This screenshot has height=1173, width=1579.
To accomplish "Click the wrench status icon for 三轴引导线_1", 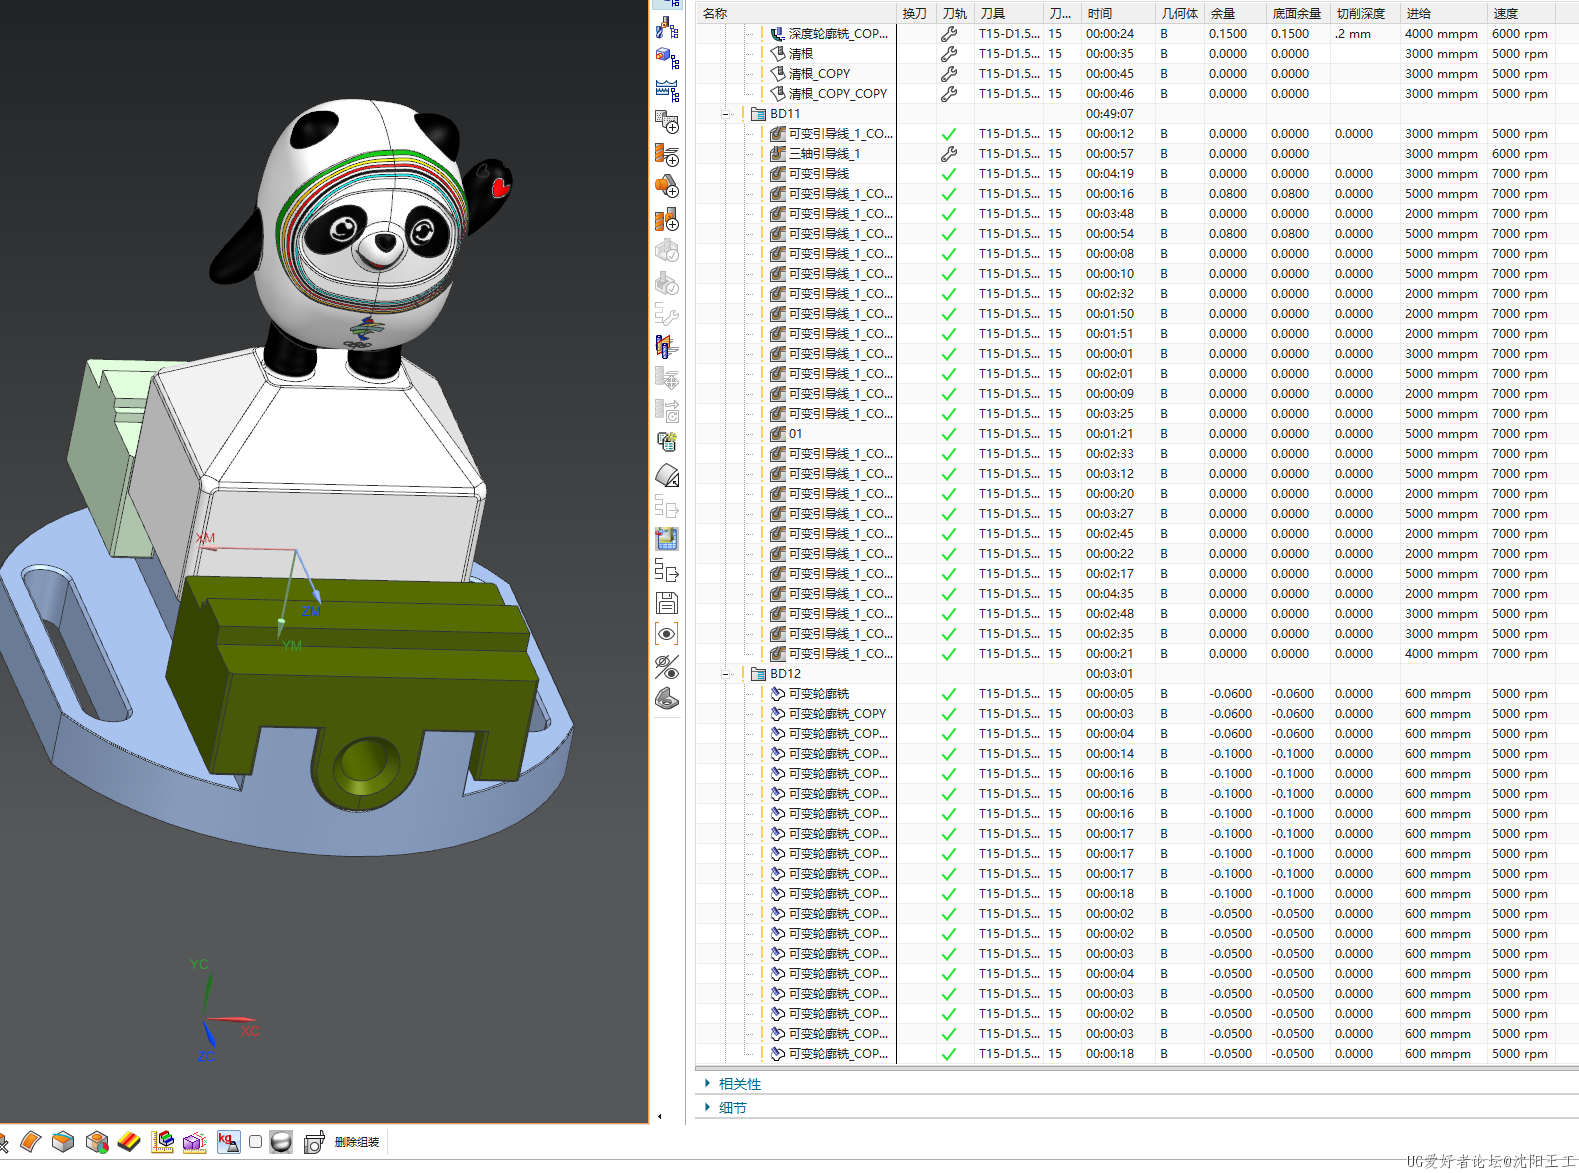I will (949, 154).
